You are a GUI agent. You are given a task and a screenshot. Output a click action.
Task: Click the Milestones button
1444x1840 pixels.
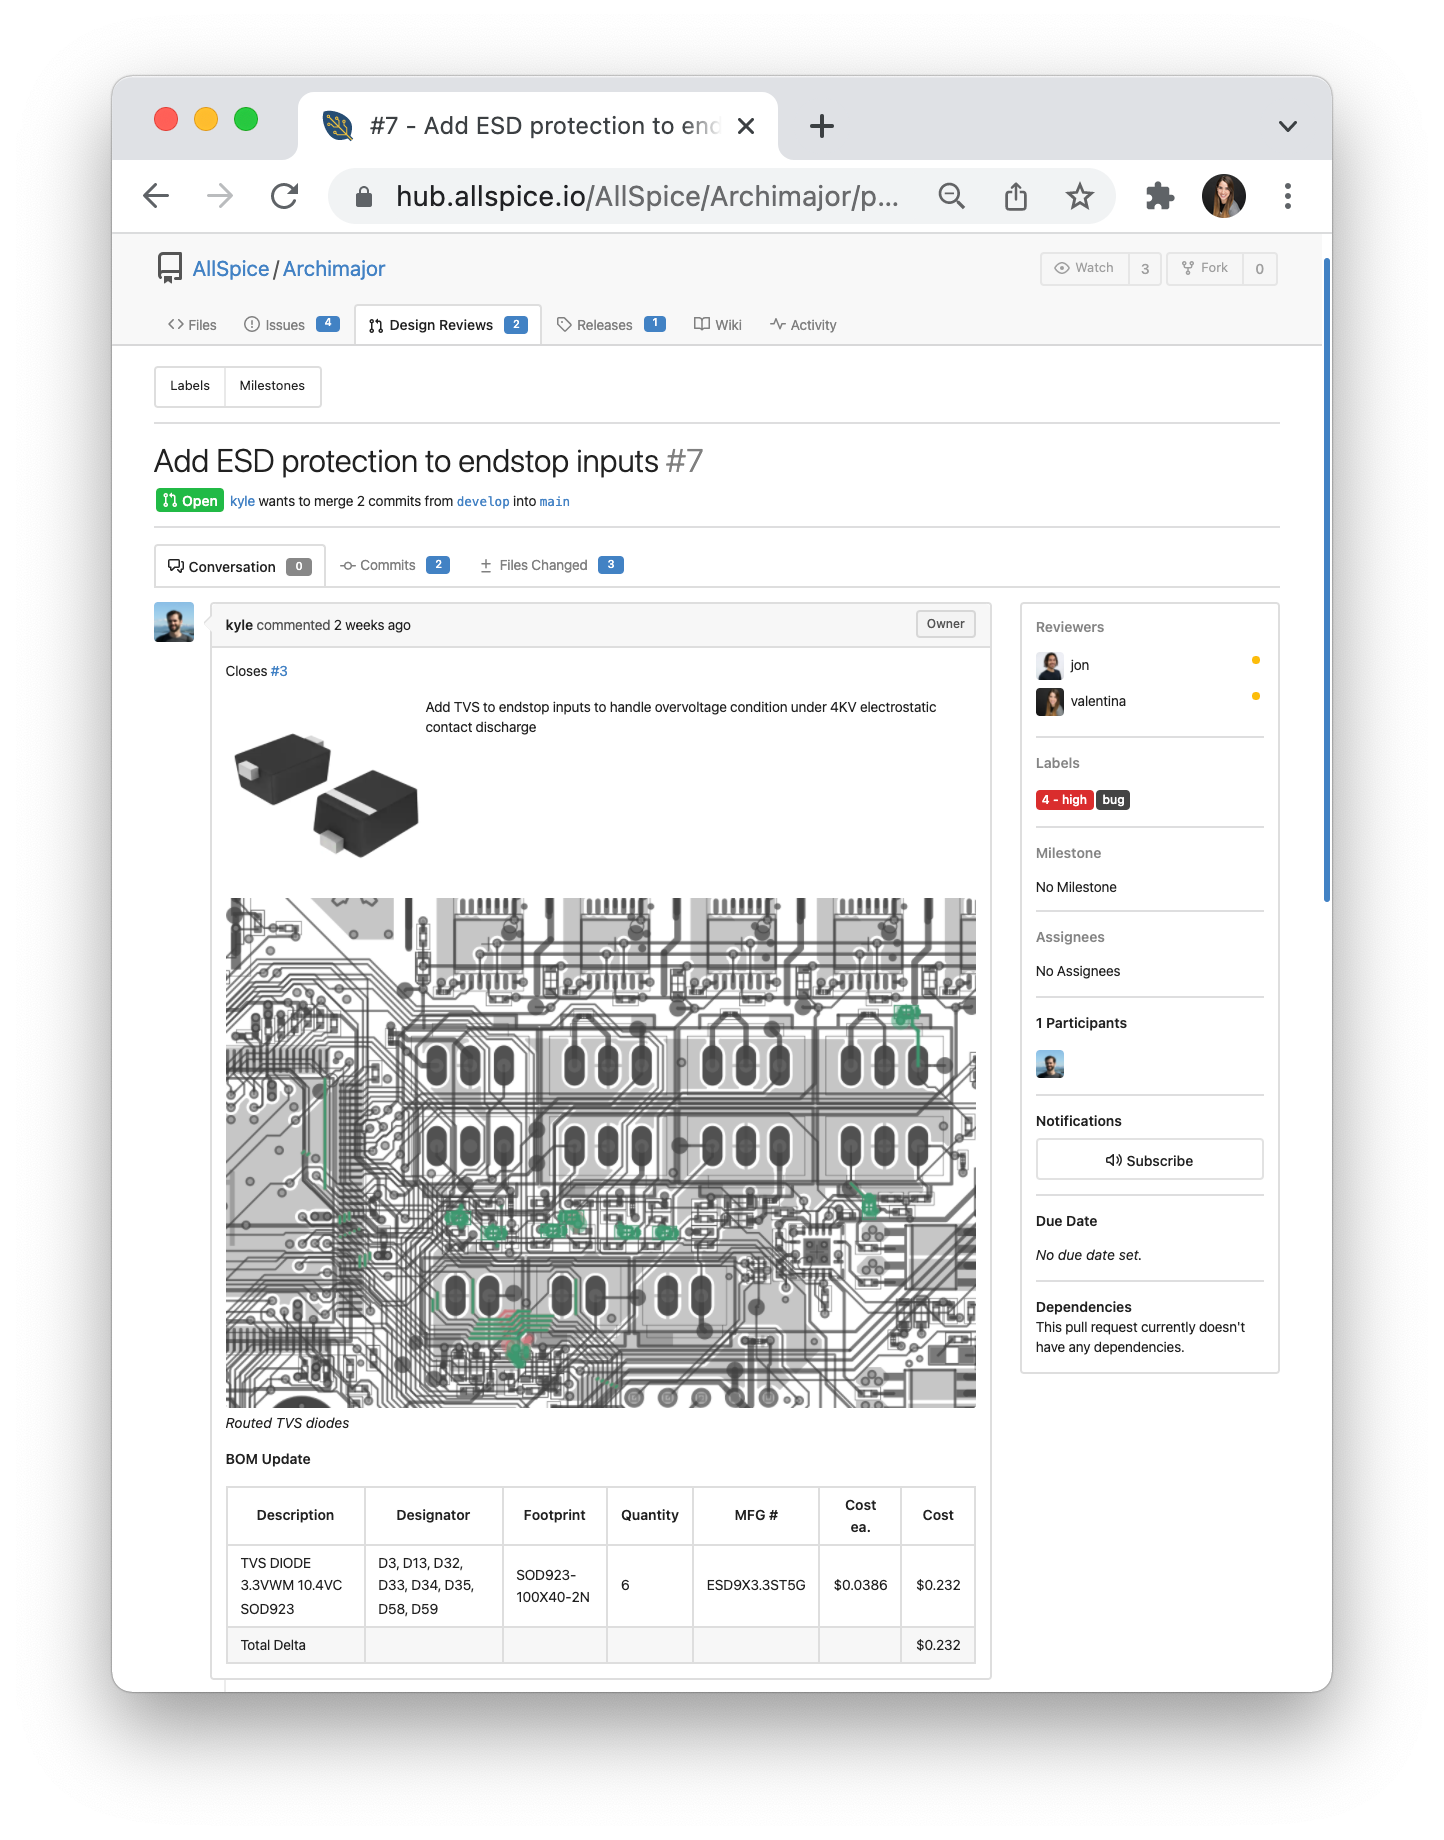click(x=272, y=386)
